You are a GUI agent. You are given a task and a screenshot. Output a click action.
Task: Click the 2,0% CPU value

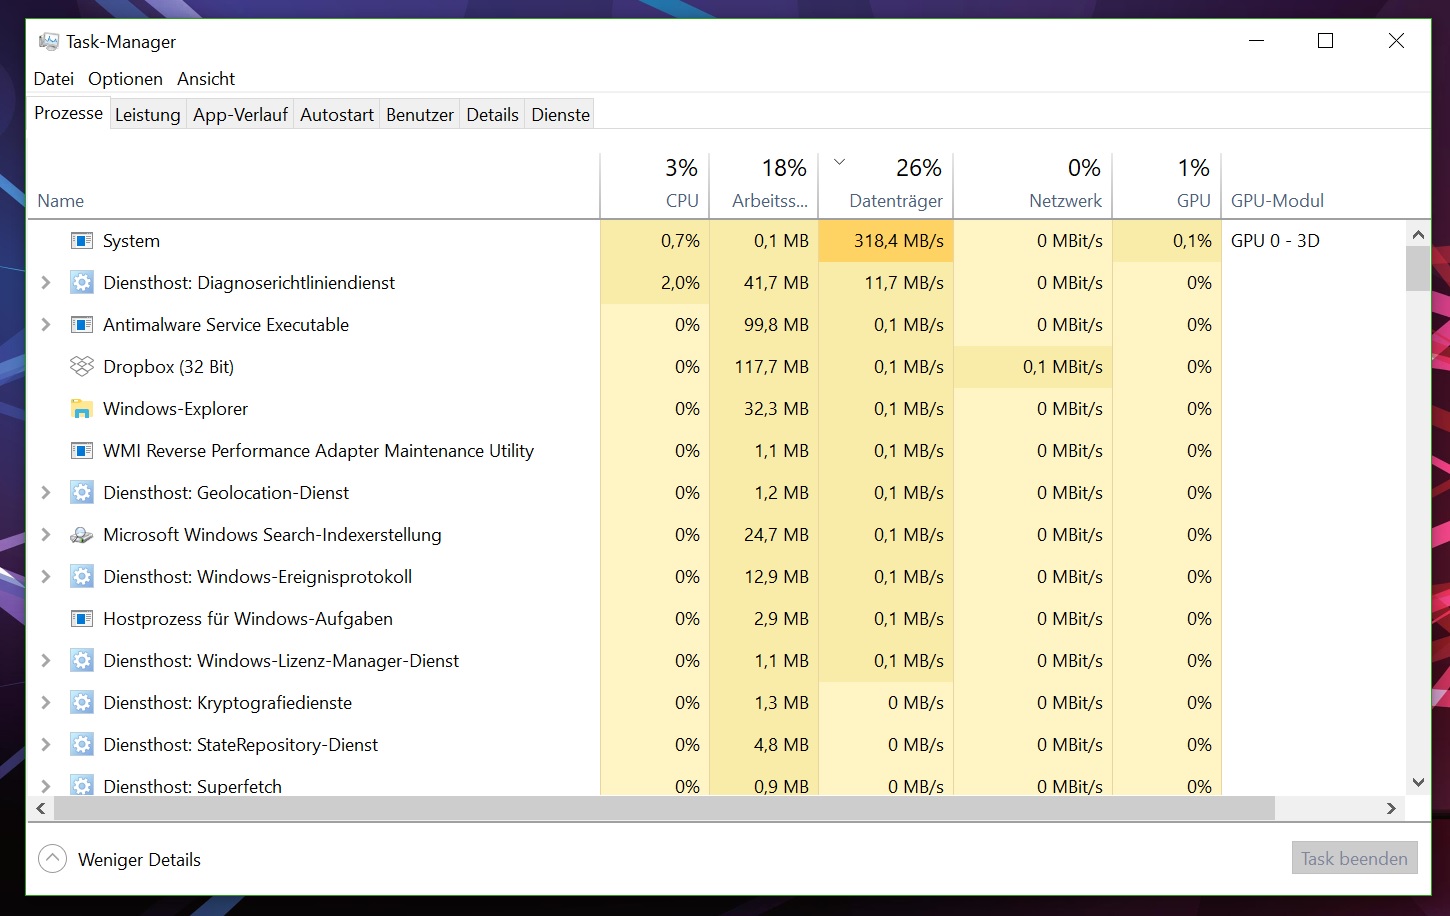point(655,283)
